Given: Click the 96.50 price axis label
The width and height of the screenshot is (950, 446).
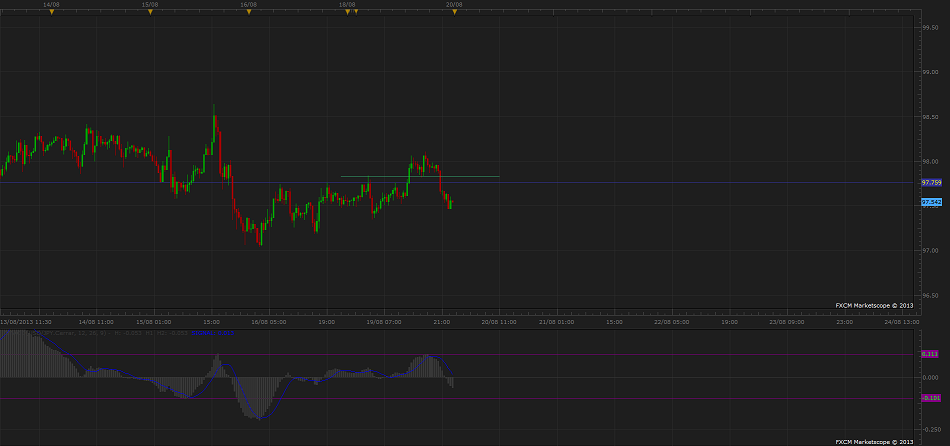Looking at the screenshot, I should click(930, 295).
